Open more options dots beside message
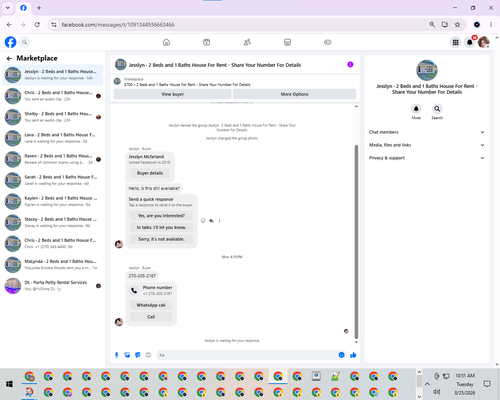The image size is (500, 400). (x=219, y=221)
